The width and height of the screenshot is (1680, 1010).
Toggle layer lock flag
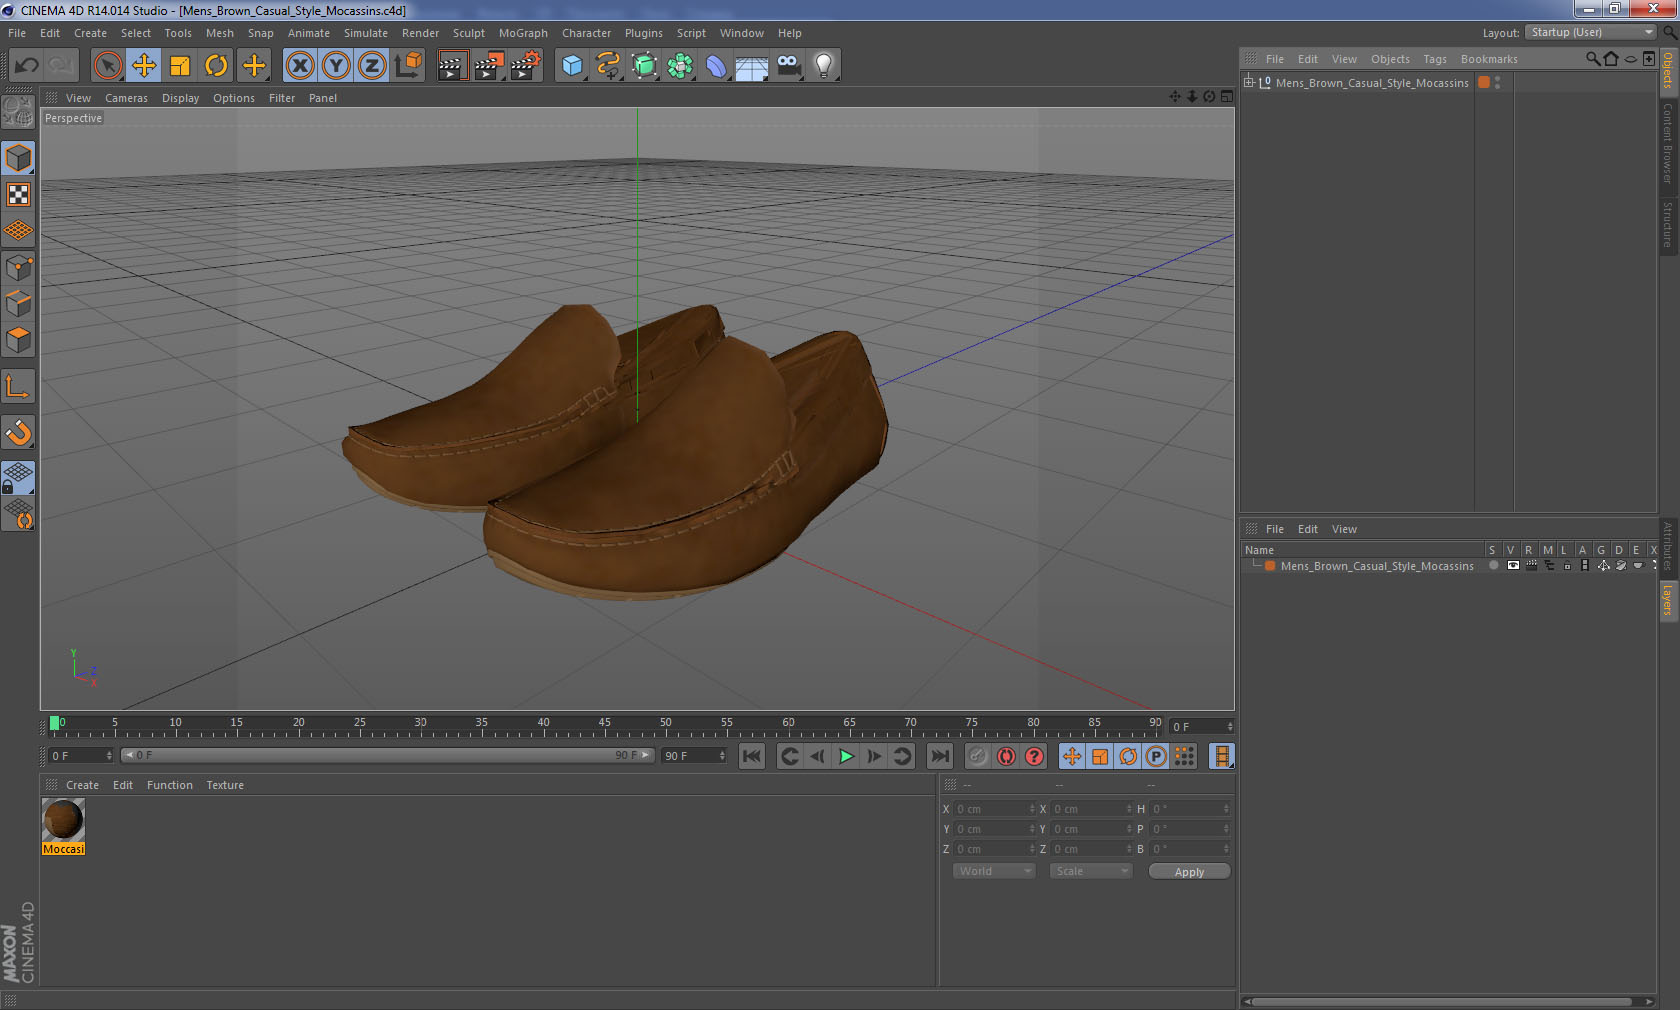(1567, 566)
